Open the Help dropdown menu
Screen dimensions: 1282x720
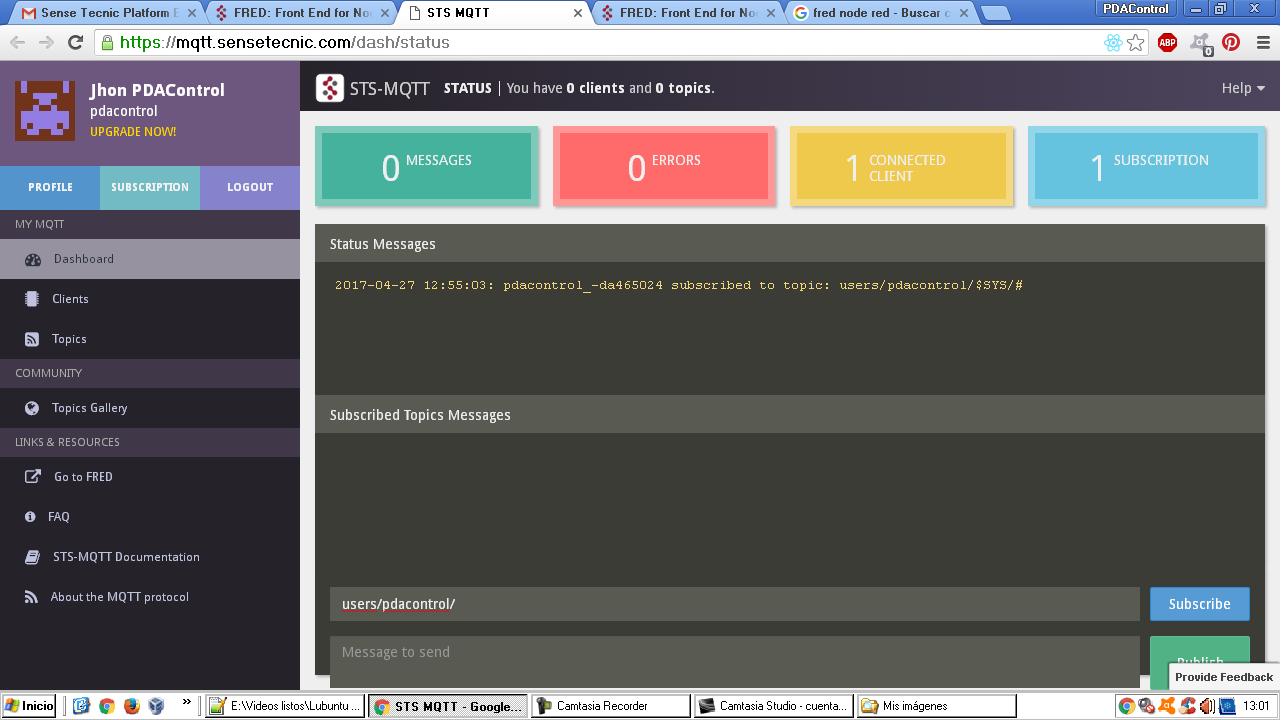click(1243, 88)
